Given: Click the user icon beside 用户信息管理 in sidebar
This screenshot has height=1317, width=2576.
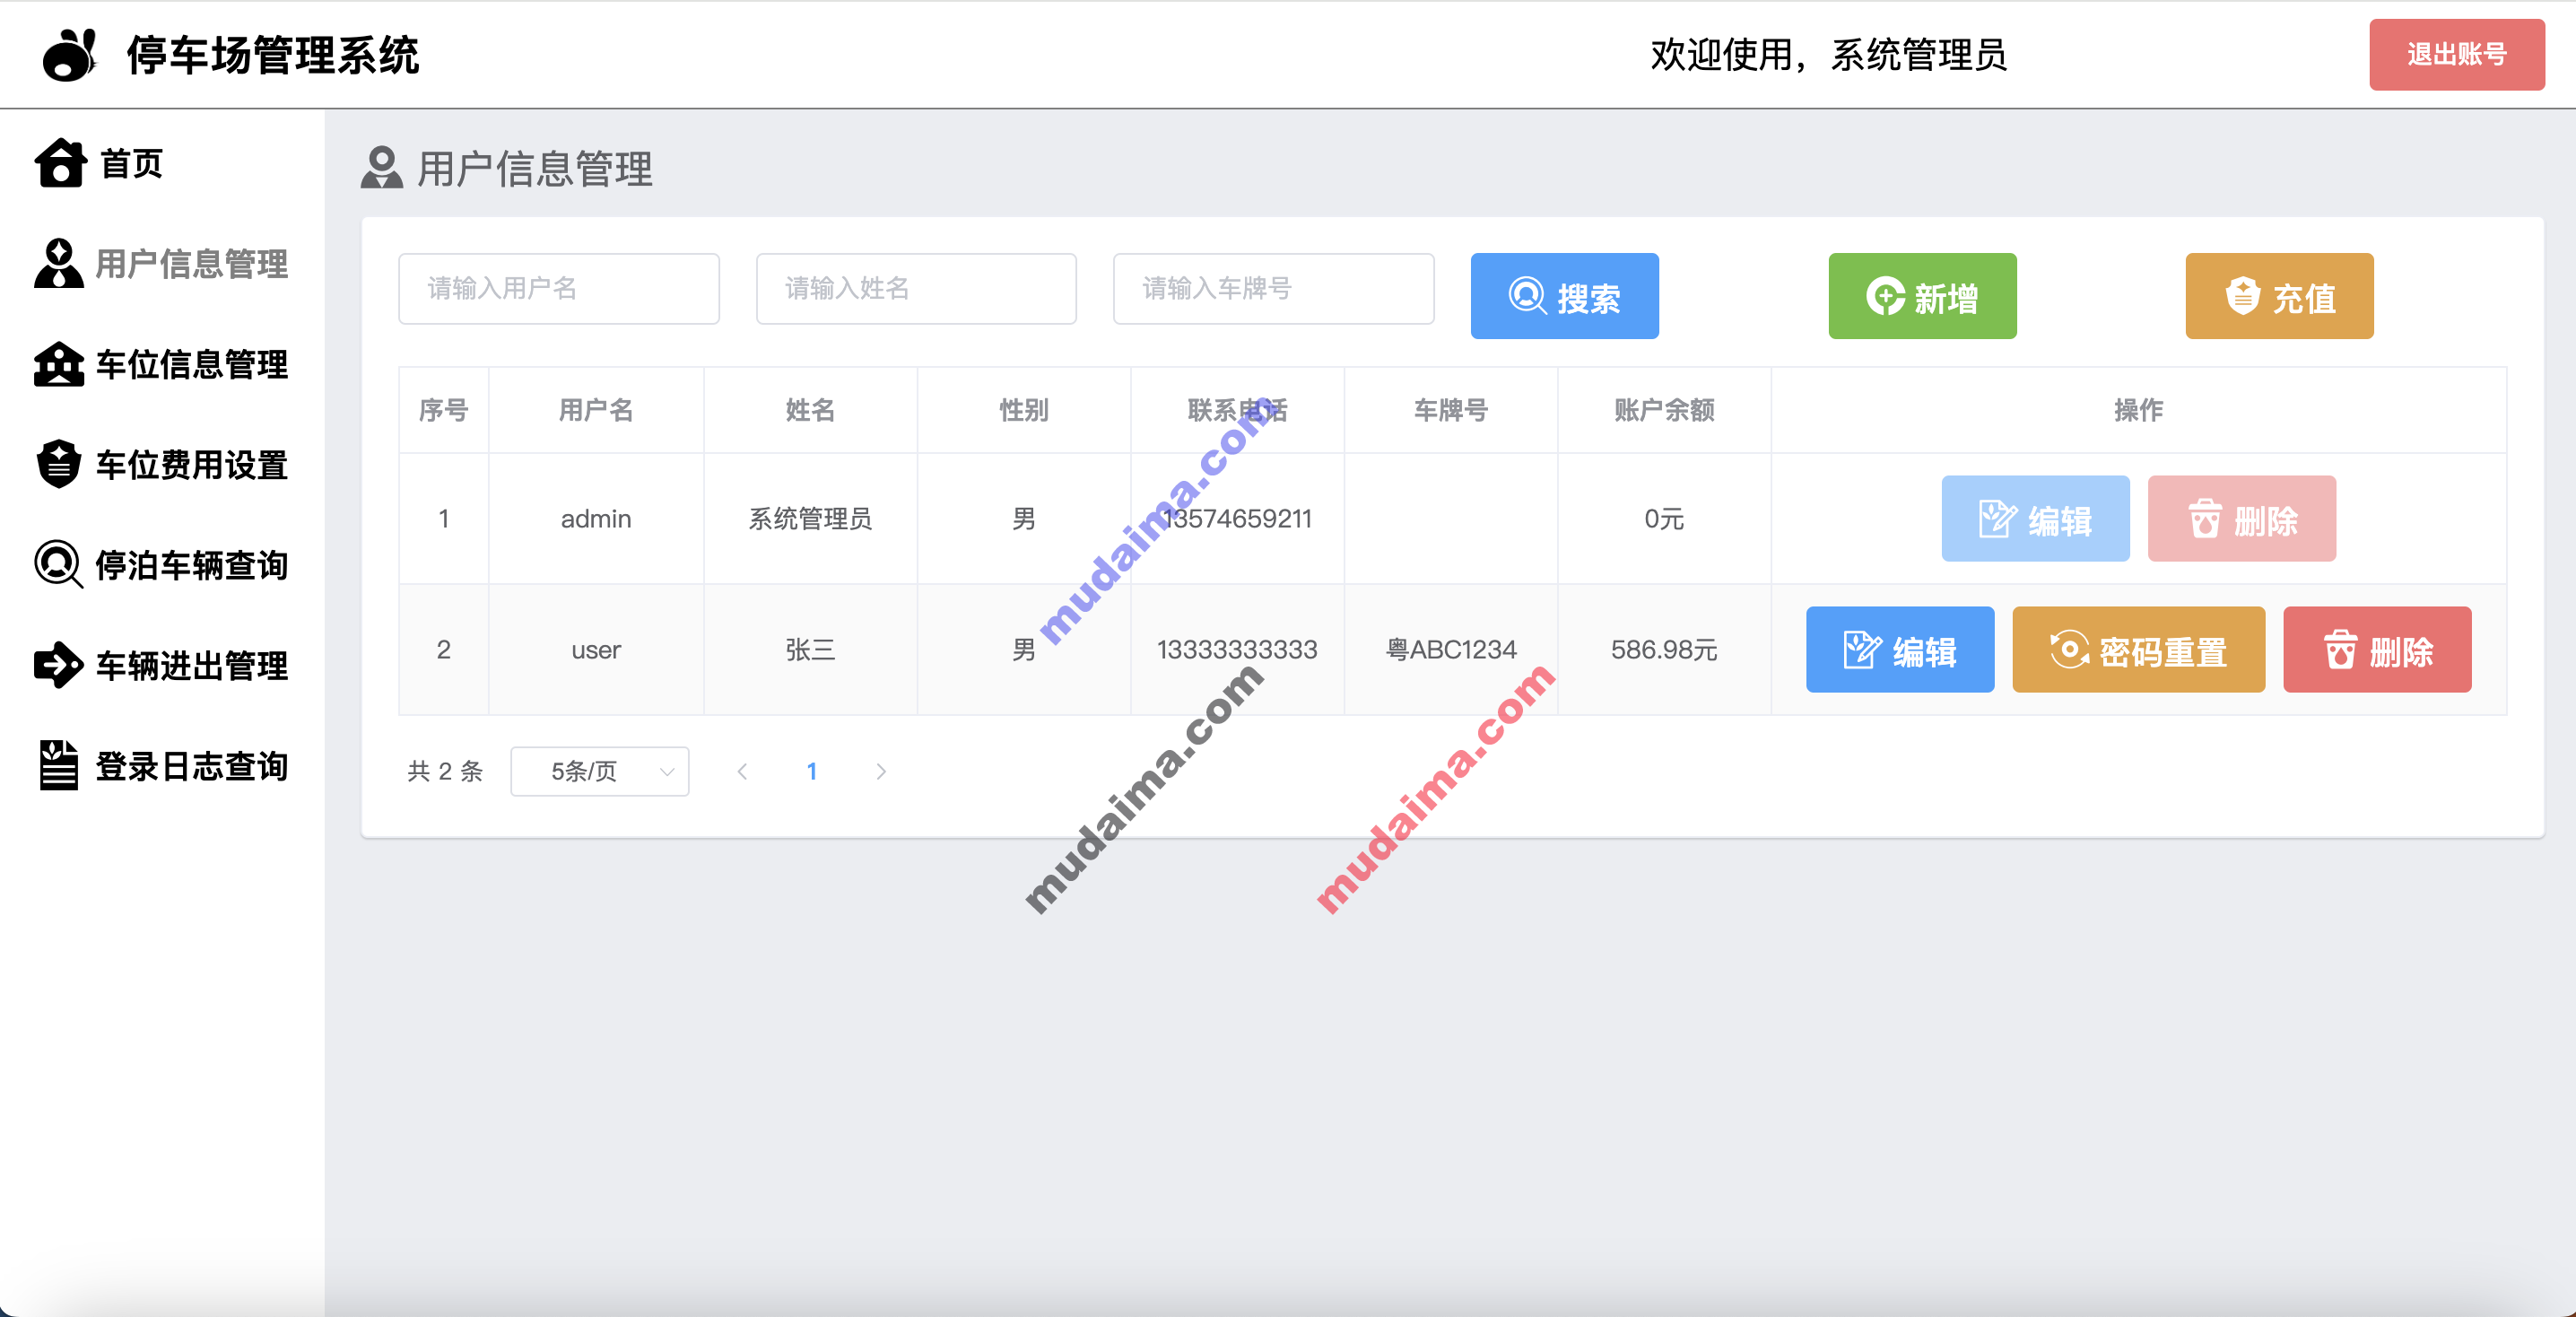Looking at the screenshot, I should (x=59, y=263).
